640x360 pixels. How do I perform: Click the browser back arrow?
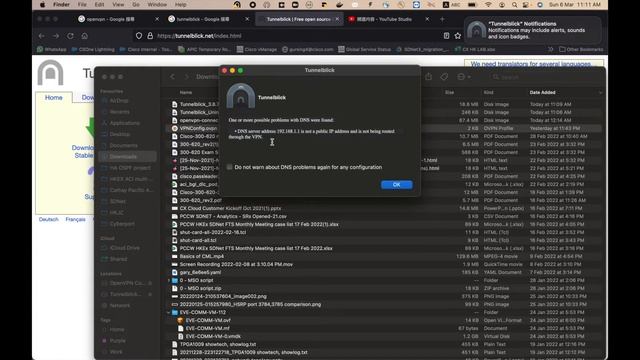42,36
